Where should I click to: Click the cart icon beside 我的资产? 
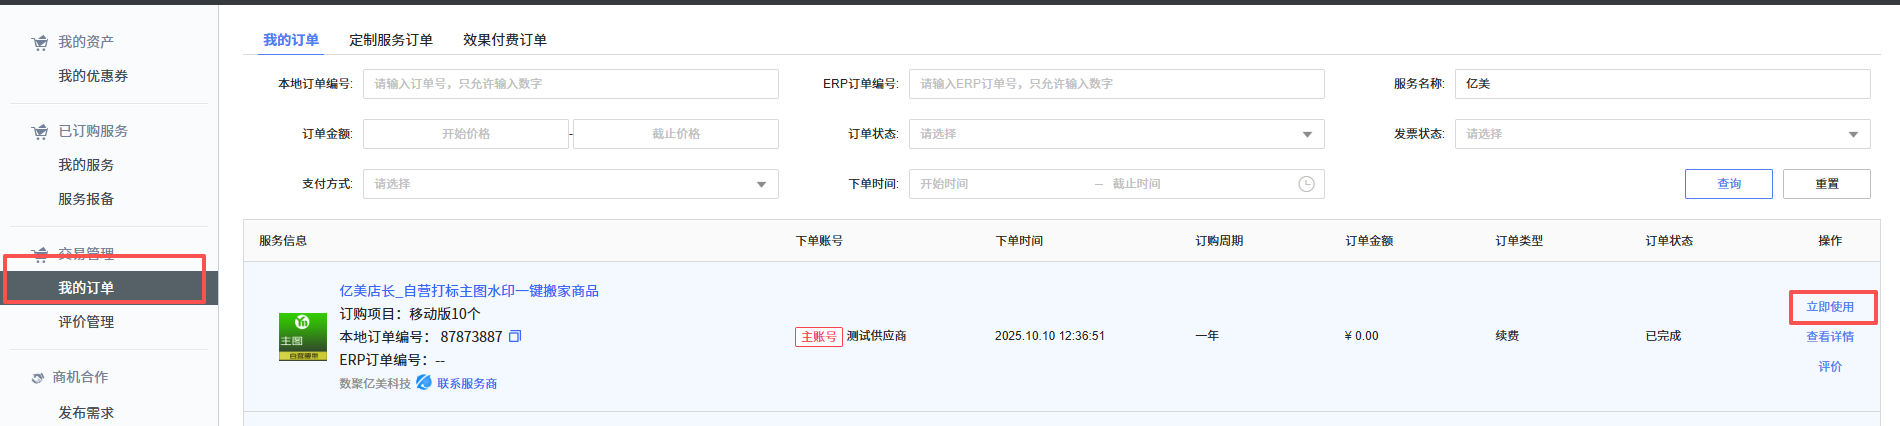(40, 43)
